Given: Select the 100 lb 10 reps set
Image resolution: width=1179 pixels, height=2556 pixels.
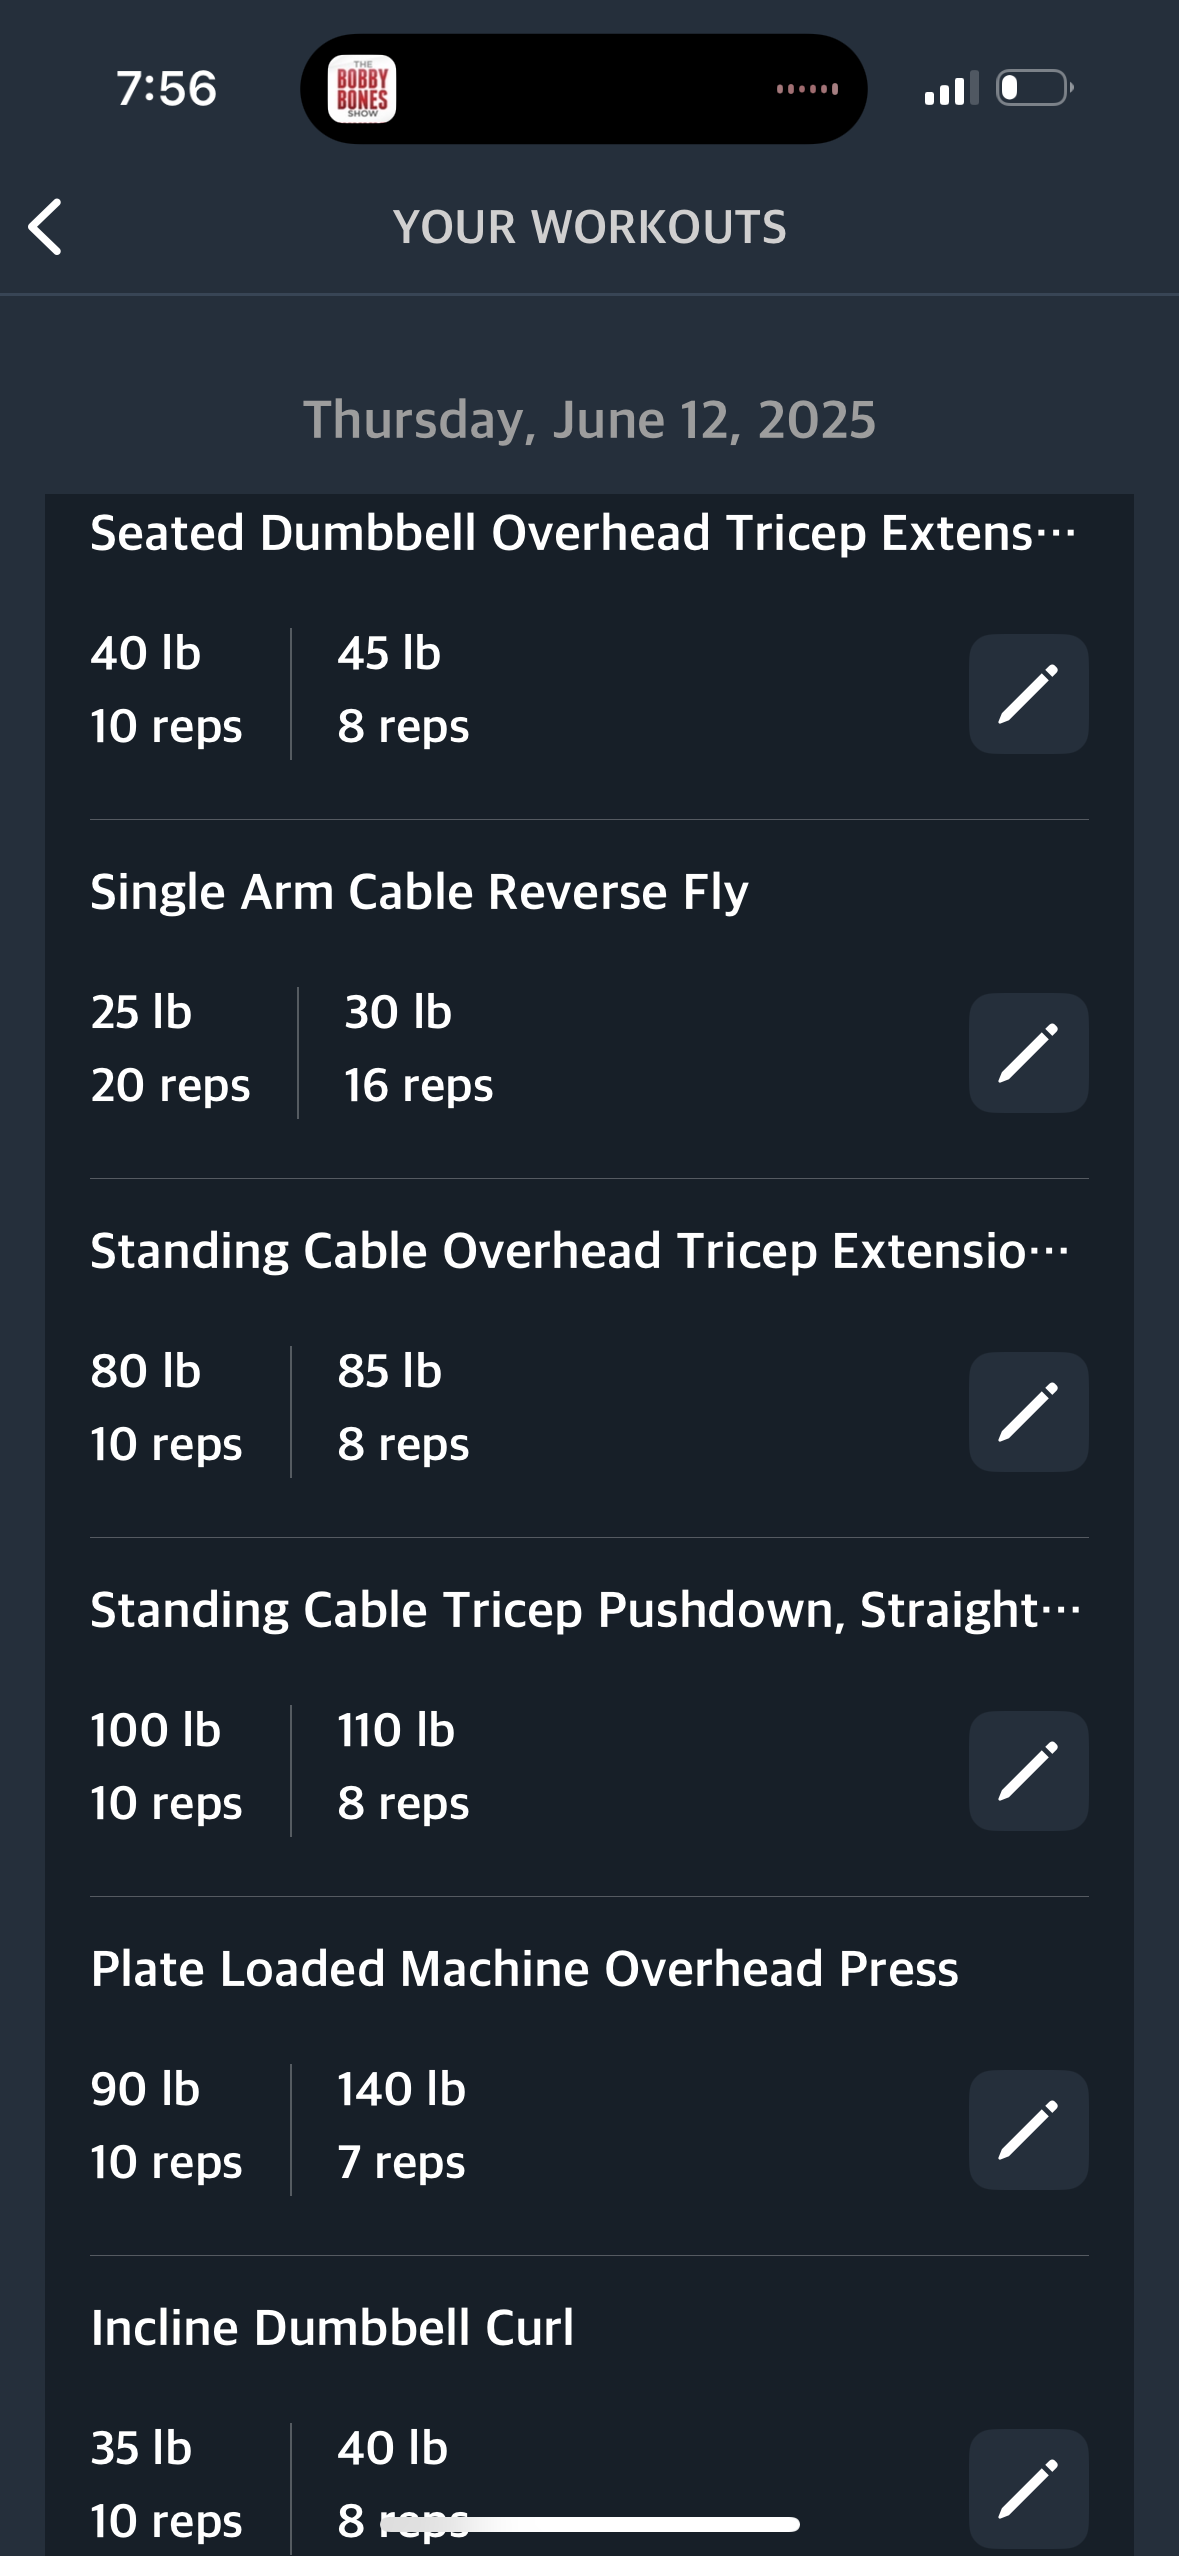Looking at the screenshot, I should pyautogui.click(x=166, y=1767).
